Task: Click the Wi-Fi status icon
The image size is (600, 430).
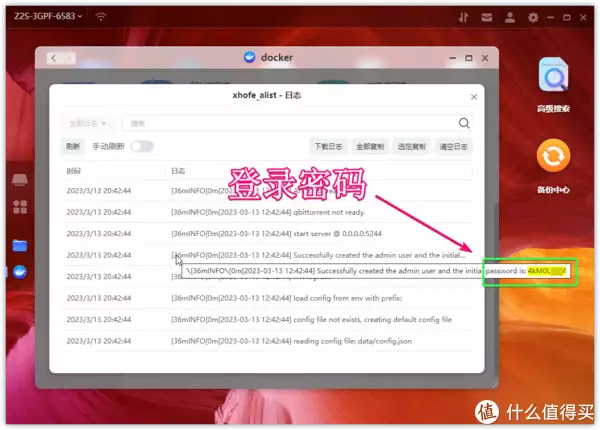Action: click(101, 16)
